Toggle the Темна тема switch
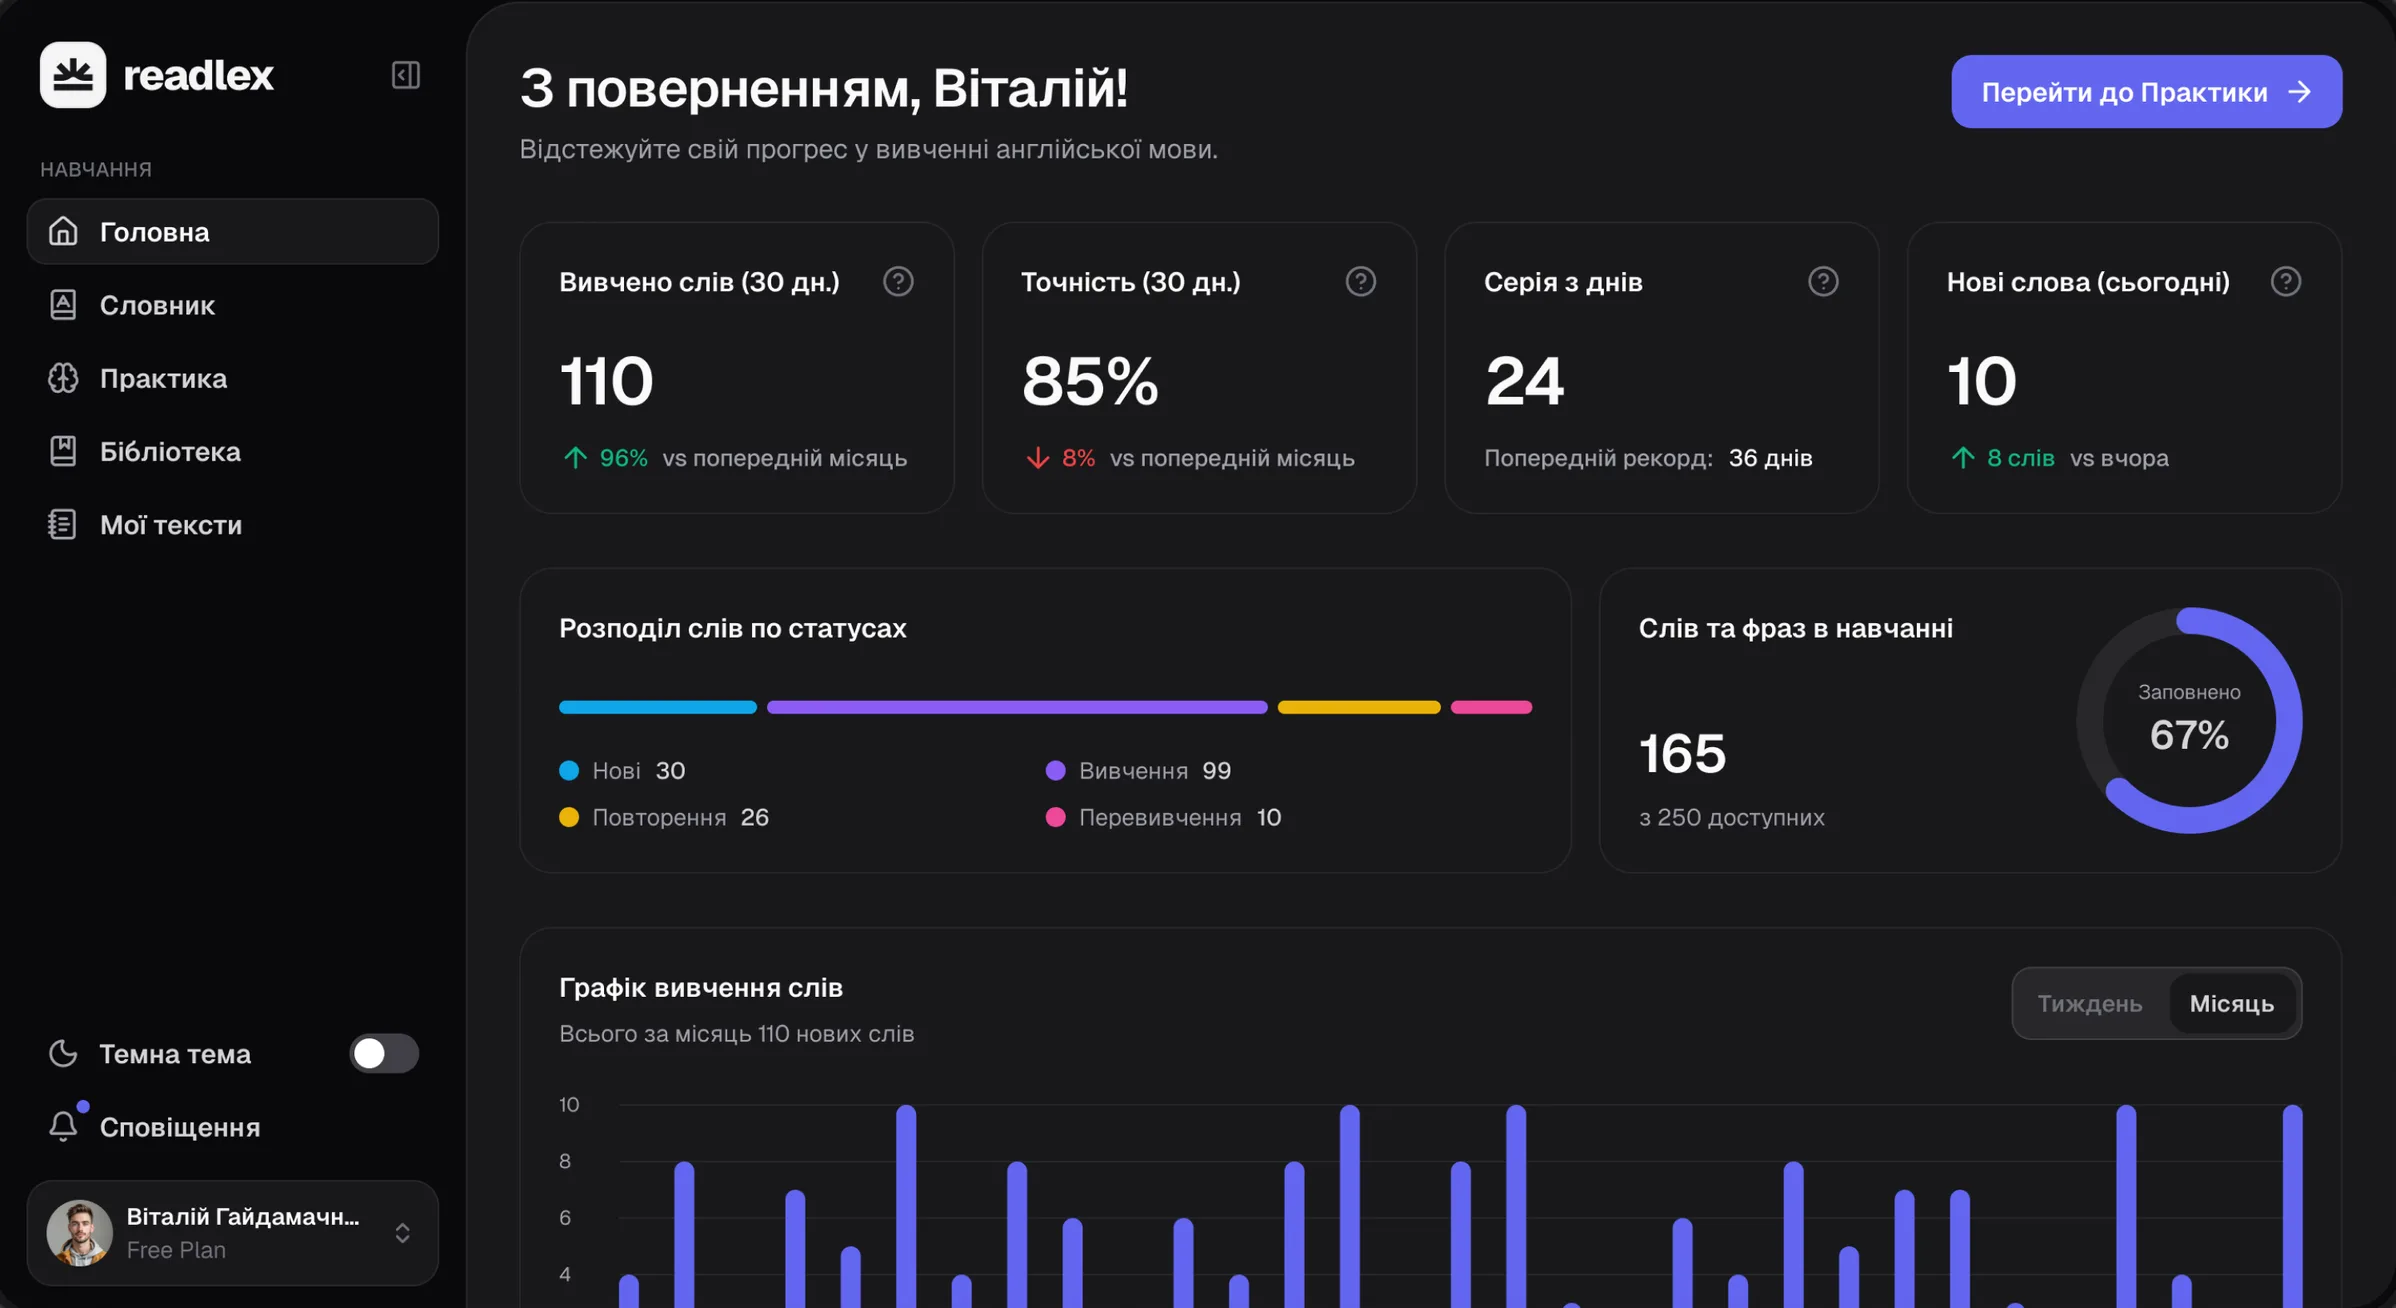This screenshot has height=1308, width=2396. 384,1053
